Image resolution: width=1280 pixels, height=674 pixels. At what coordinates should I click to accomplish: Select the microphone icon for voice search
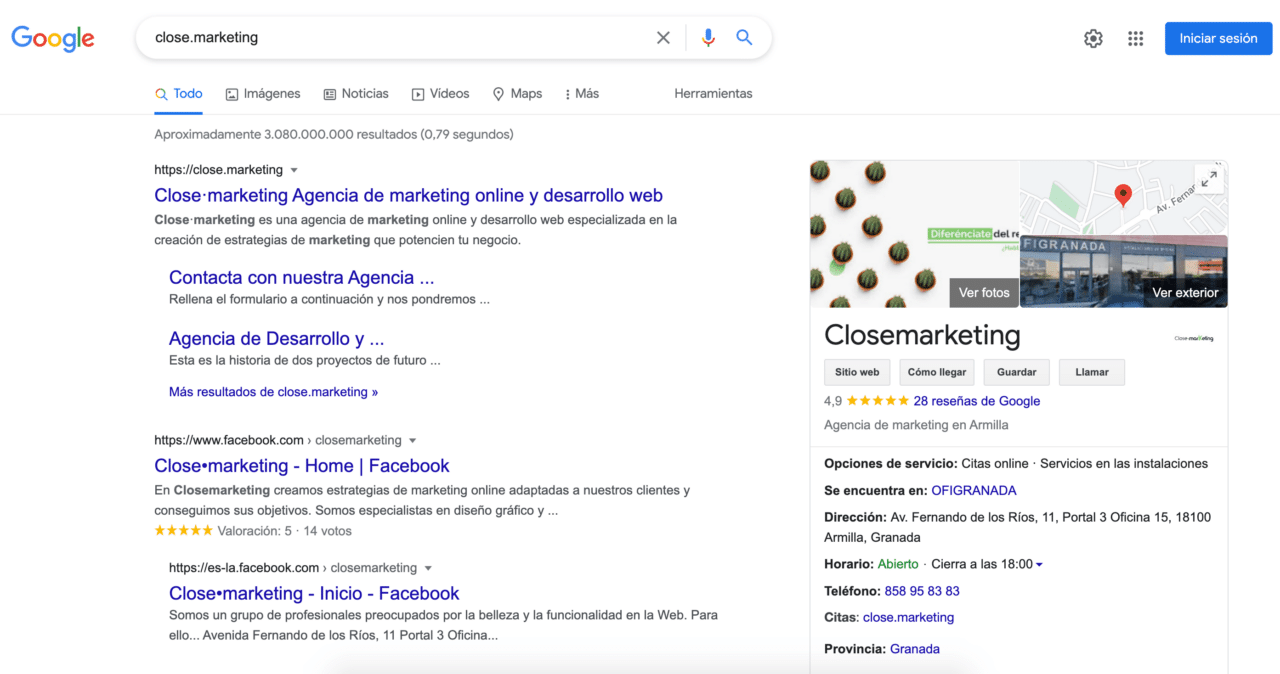click(708, 37)
